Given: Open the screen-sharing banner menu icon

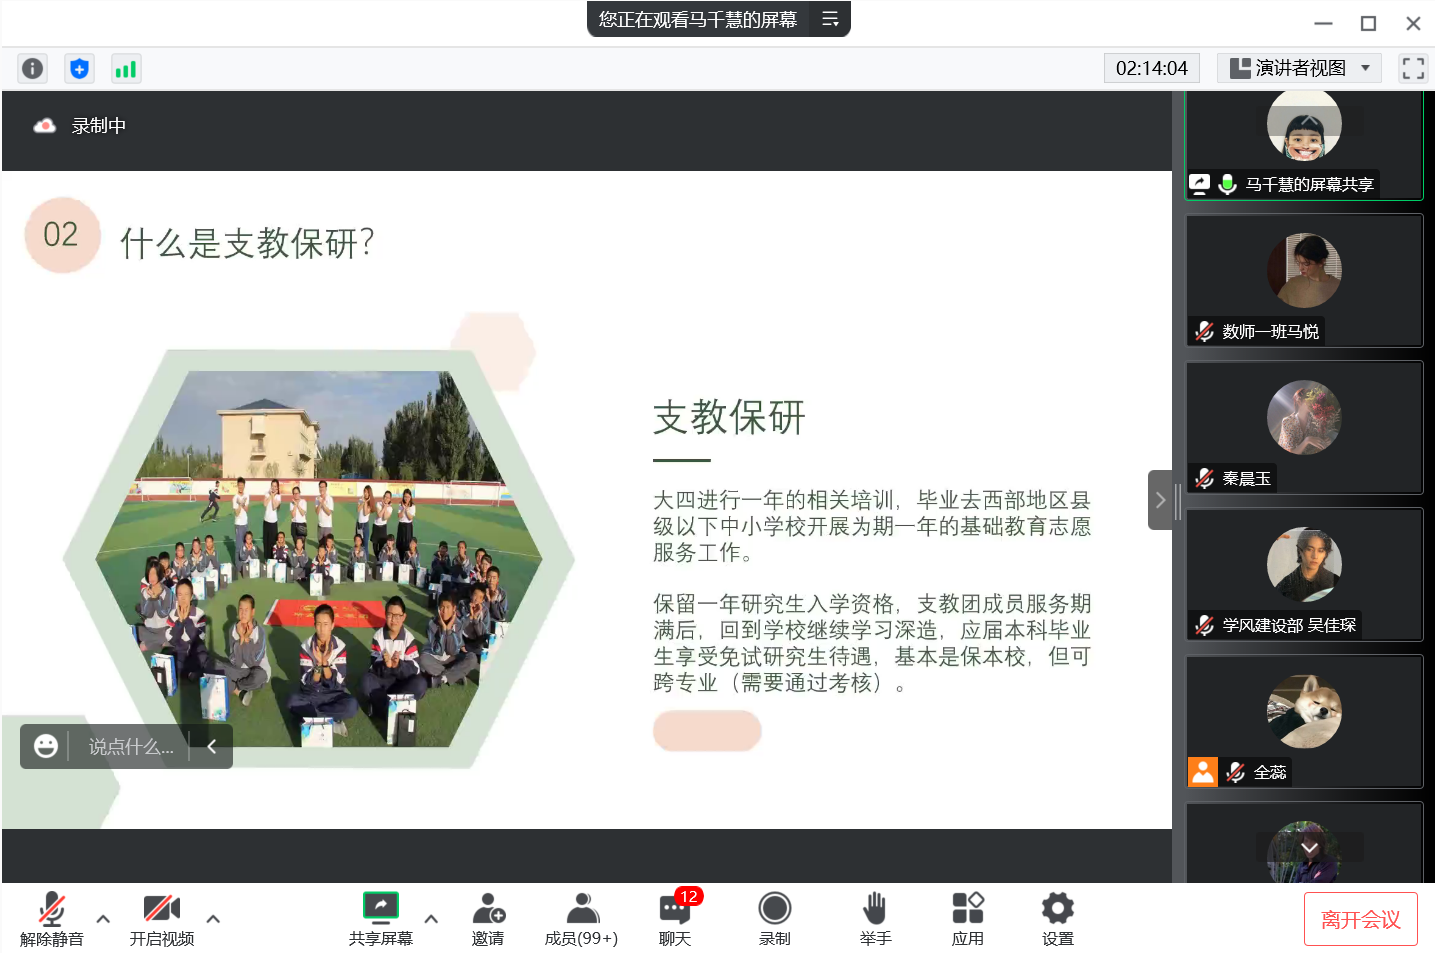Looking at the screenshot, I should click(830, 19).
